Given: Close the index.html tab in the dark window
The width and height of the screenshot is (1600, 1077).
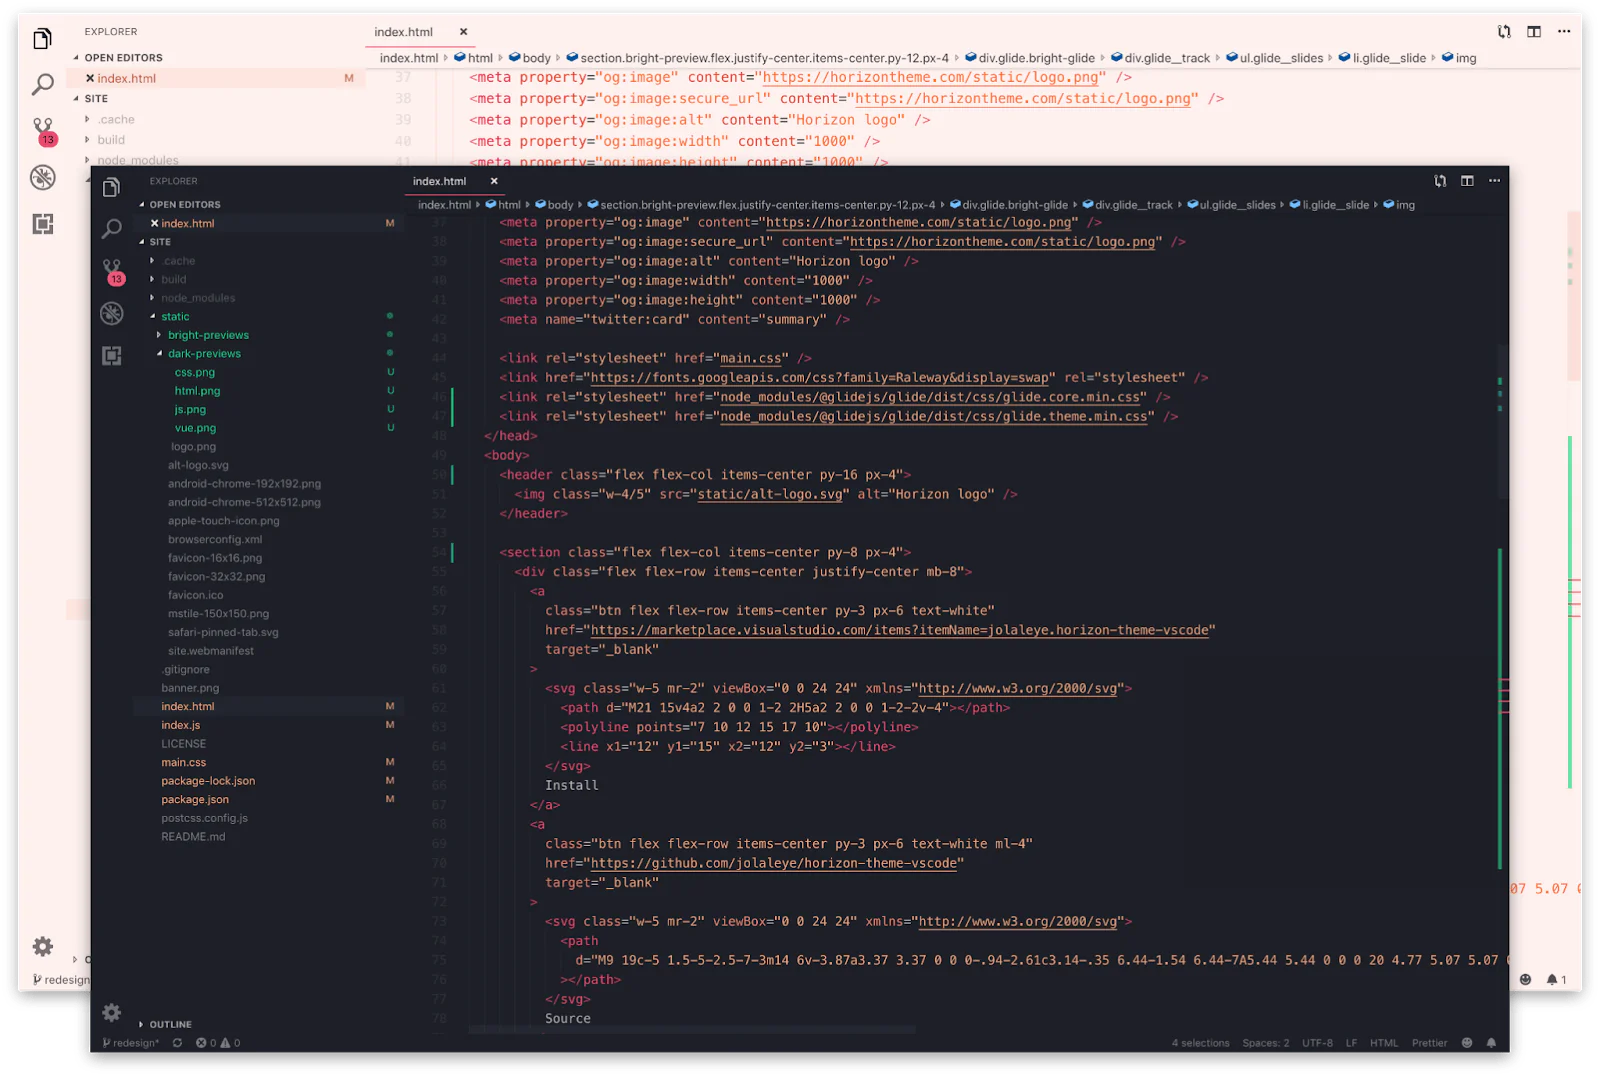Looking at the screenshot, I should (x=494, y=181).
